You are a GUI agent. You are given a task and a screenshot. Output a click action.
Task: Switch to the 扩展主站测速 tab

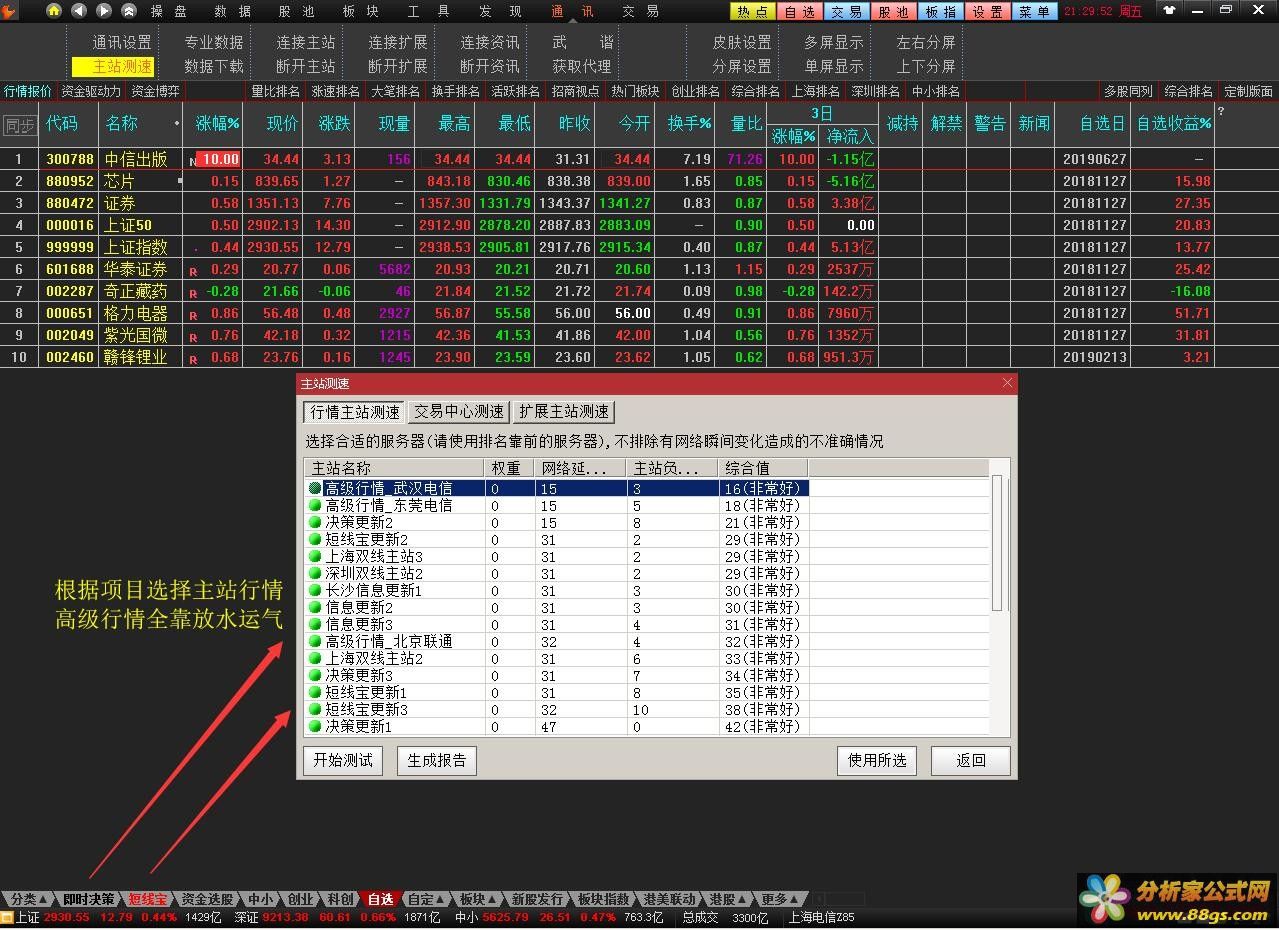pyautogui.click(x=564, y=412)
